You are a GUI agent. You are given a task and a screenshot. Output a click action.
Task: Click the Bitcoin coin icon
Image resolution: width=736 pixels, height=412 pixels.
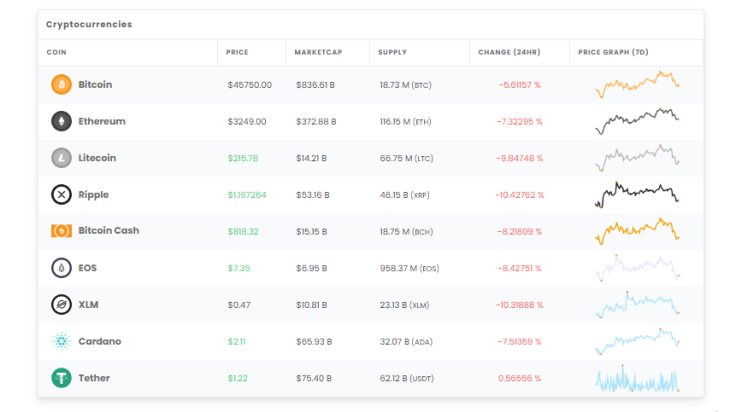pyautogui.click(x=61, y=84)
